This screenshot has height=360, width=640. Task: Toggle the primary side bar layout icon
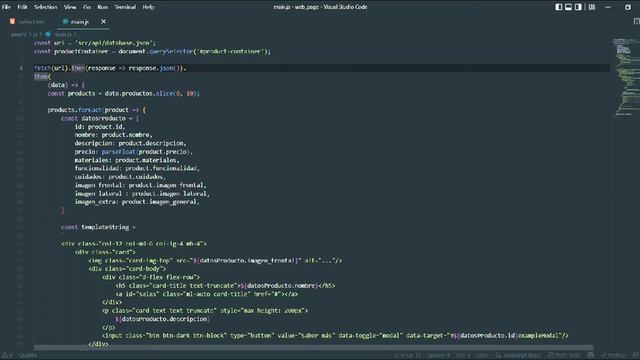(559, 7)
